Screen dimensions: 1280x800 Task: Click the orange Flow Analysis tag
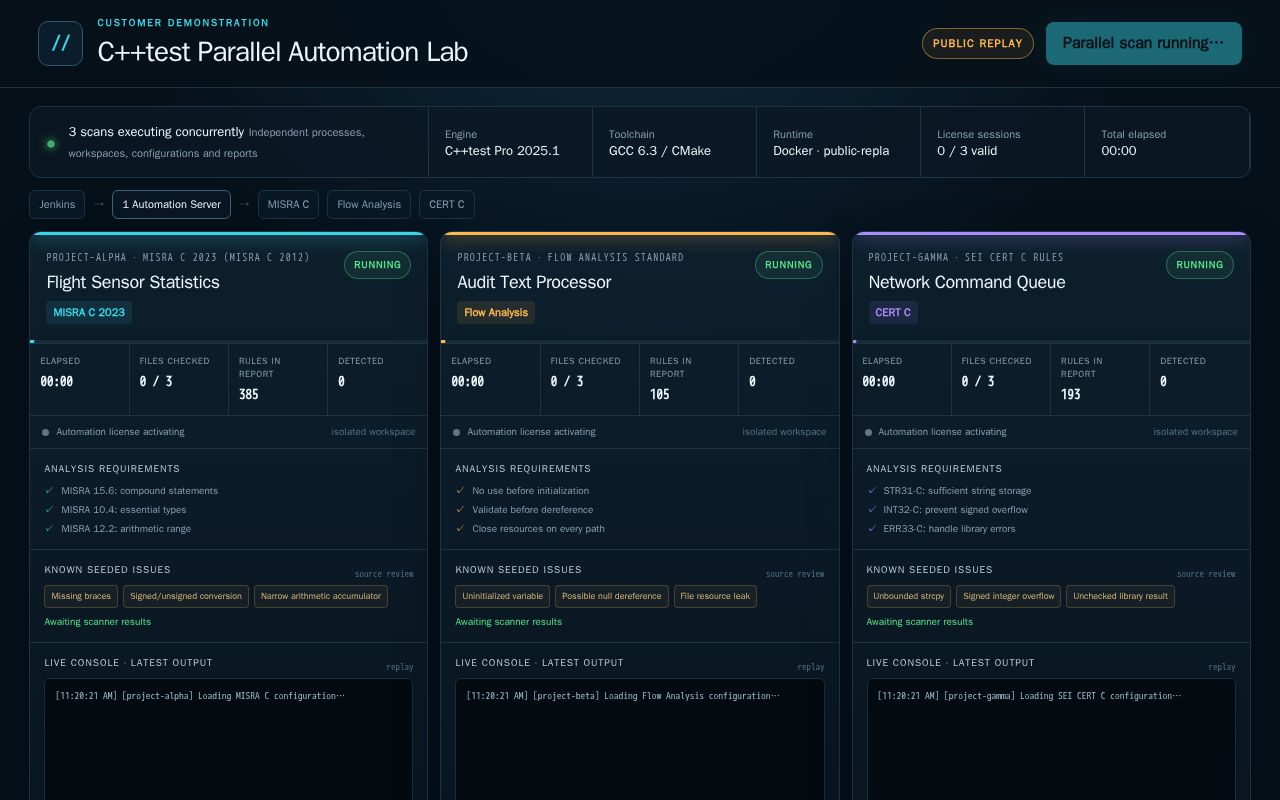[496, 312]
